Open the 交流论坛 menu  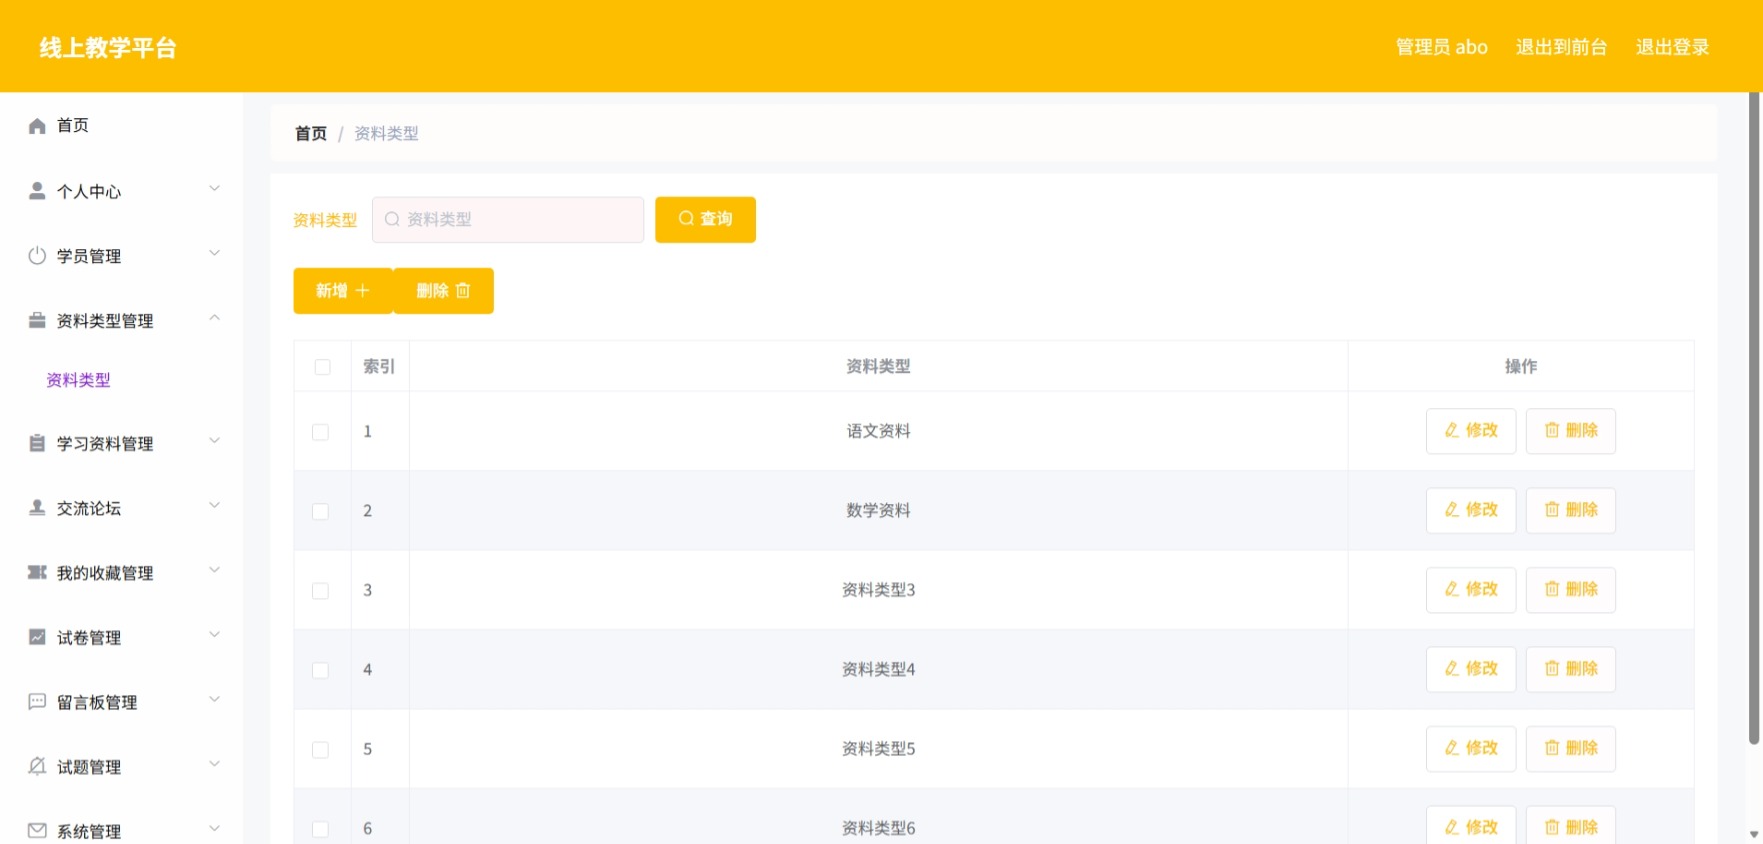tap(121, 508)
